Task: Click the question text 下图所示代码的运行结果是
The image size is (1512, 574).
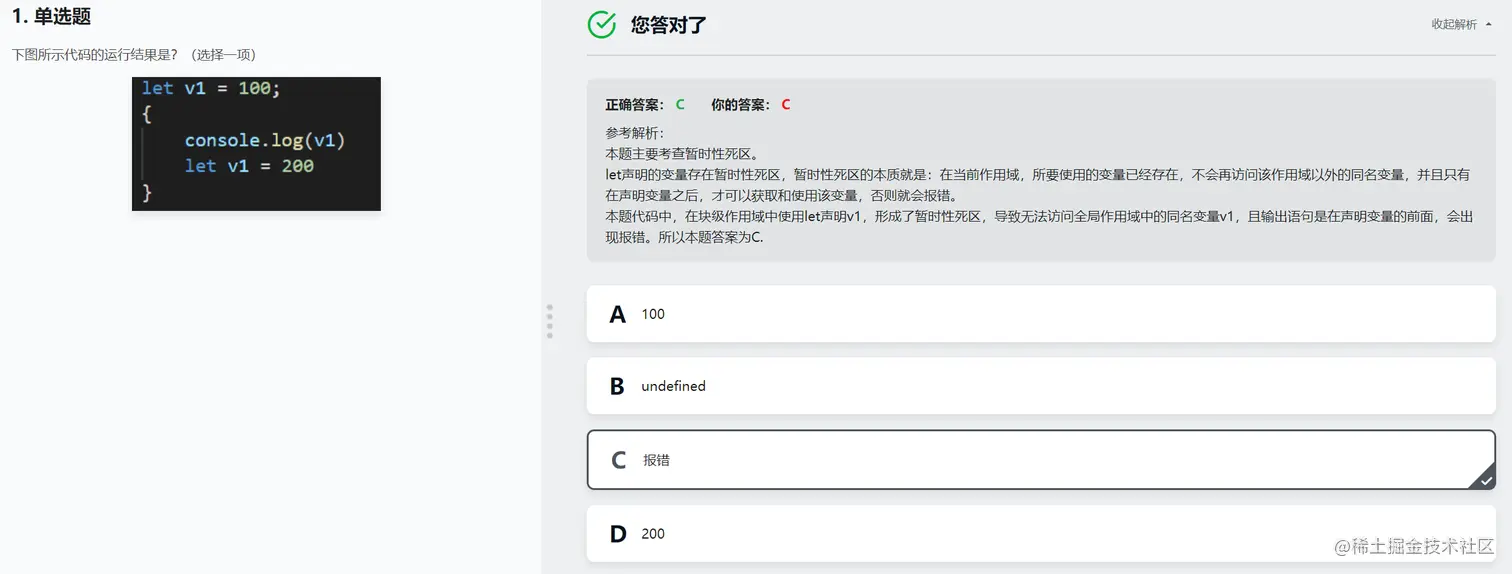Action: 95,55
